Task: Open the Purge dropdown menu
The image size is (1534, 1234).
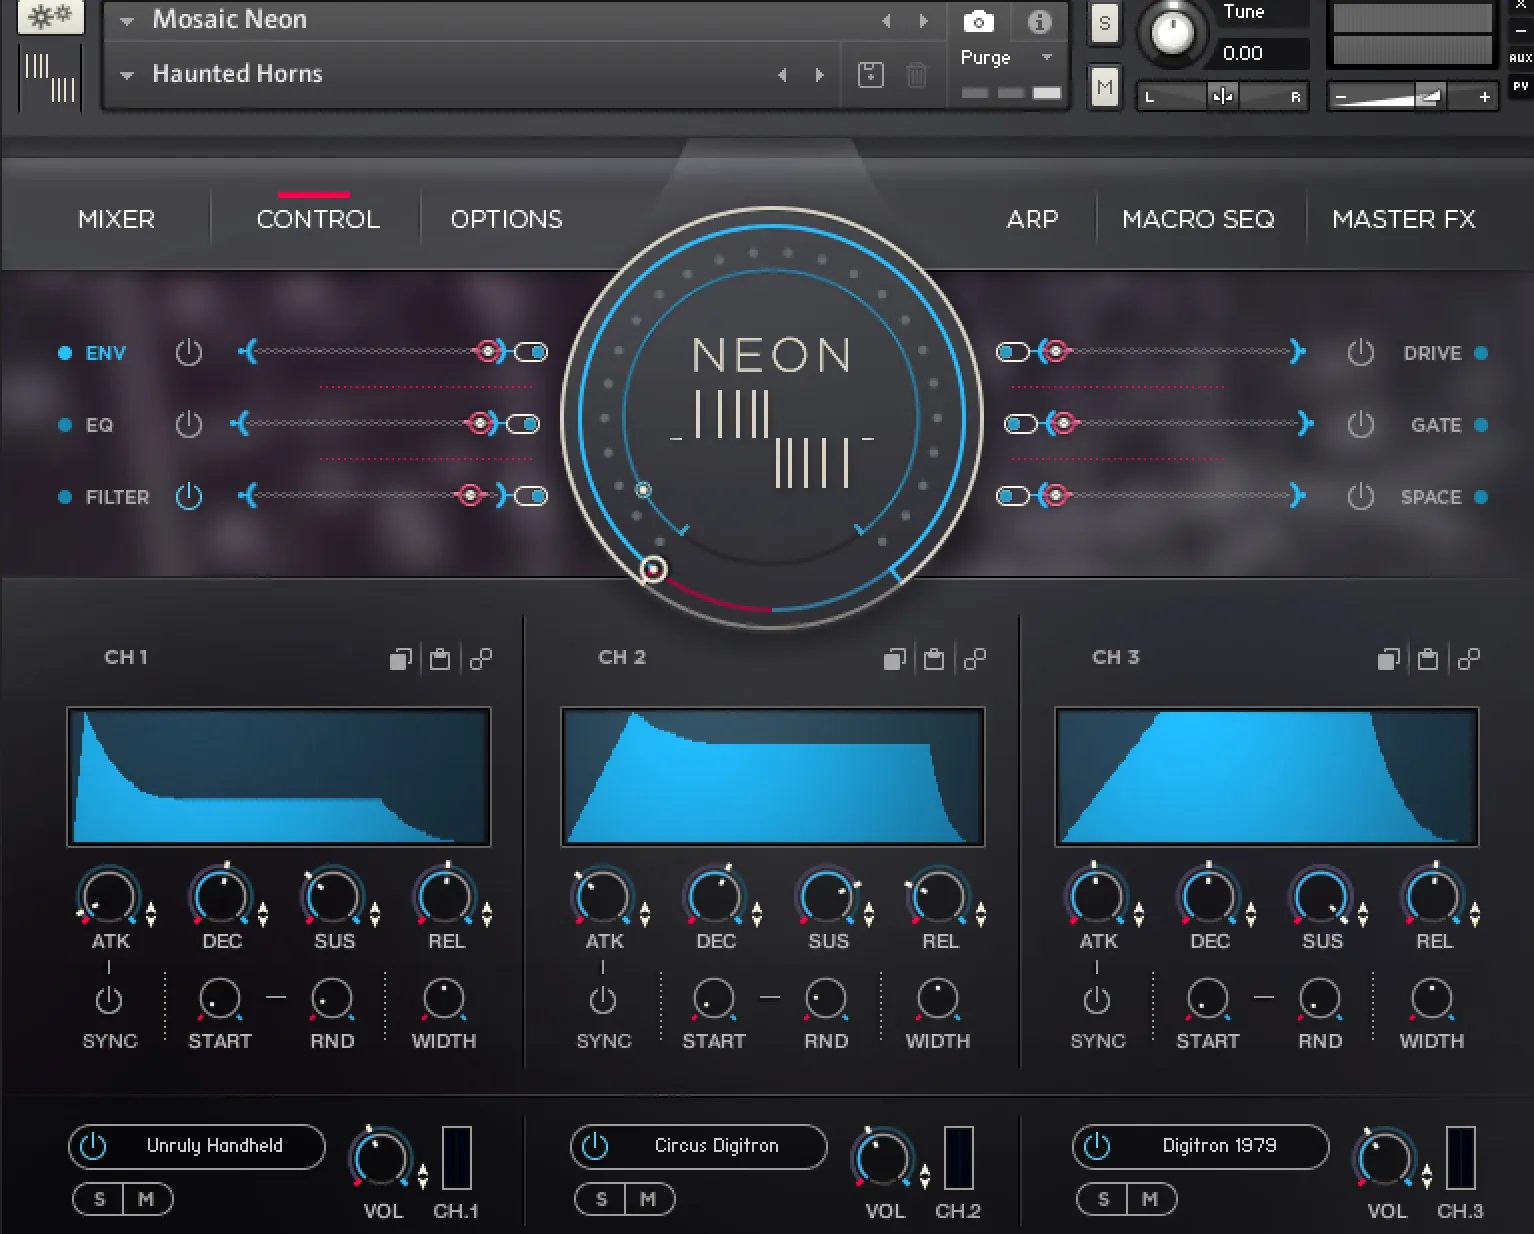Action: (x=1046, y=57)
